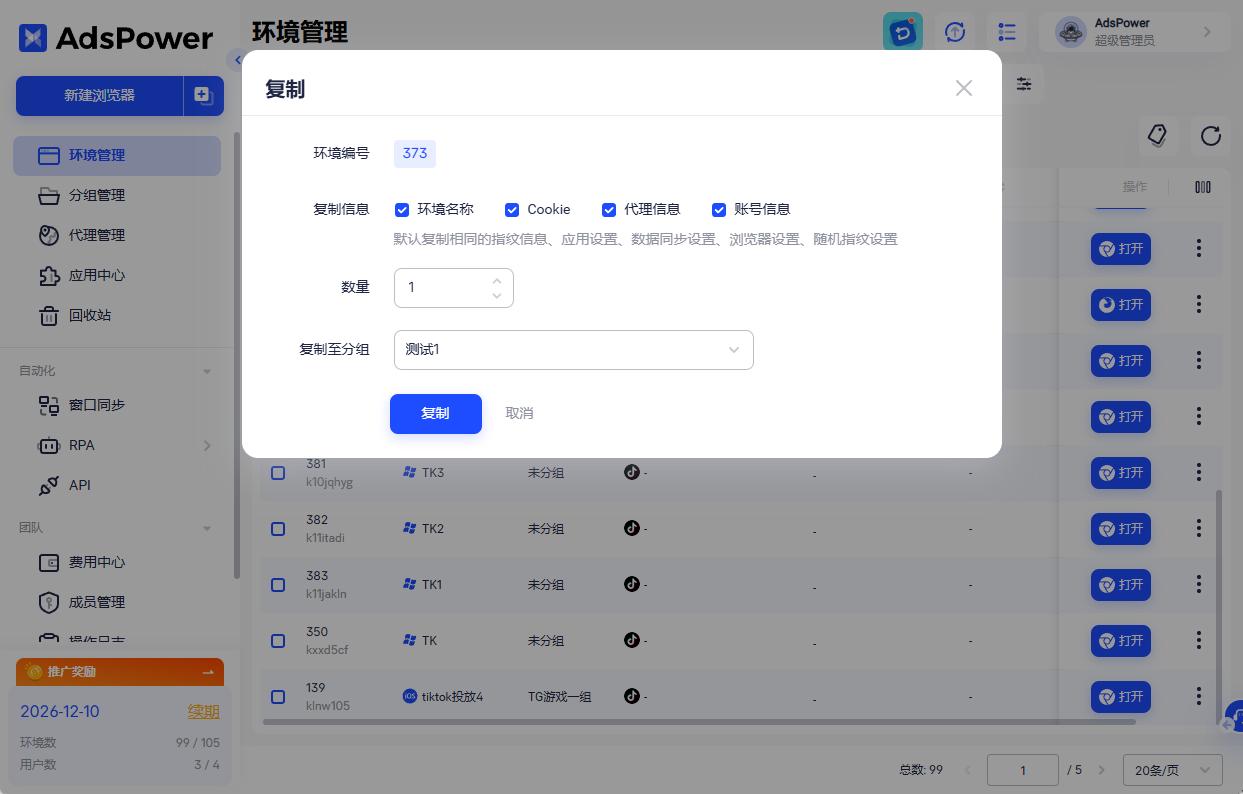Uncheck the 环境名称 checkbox
Viewport: 1243px width, 794px height.
tap(402, 210)
